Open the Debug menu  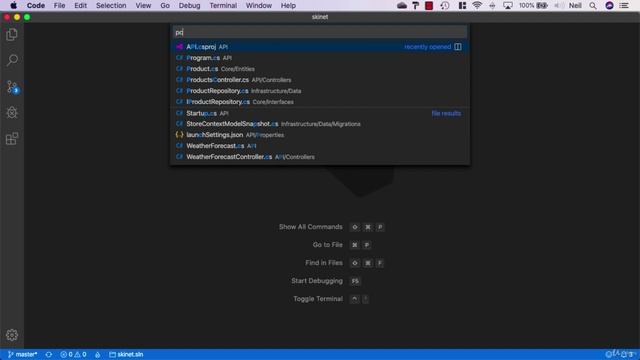[189, 6]
